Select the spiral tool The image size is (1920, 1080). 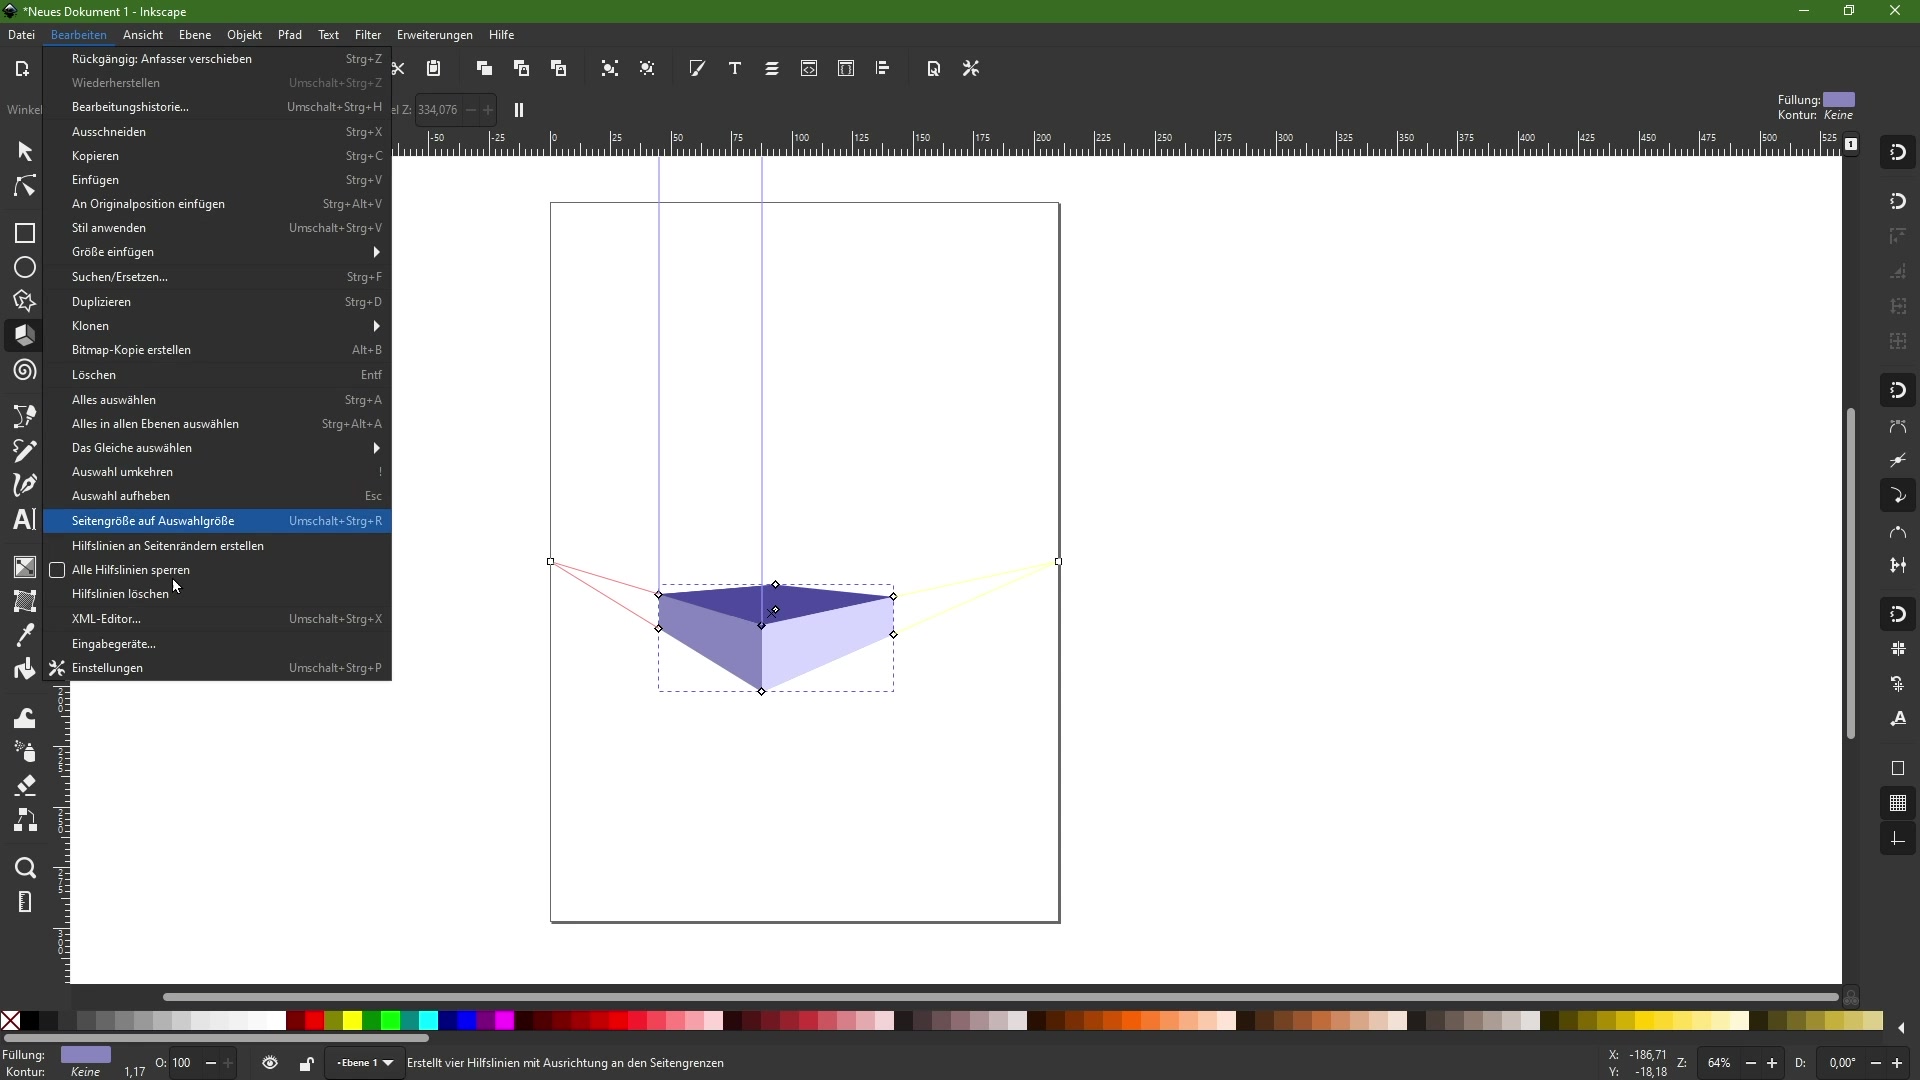[x=24, y=371]
